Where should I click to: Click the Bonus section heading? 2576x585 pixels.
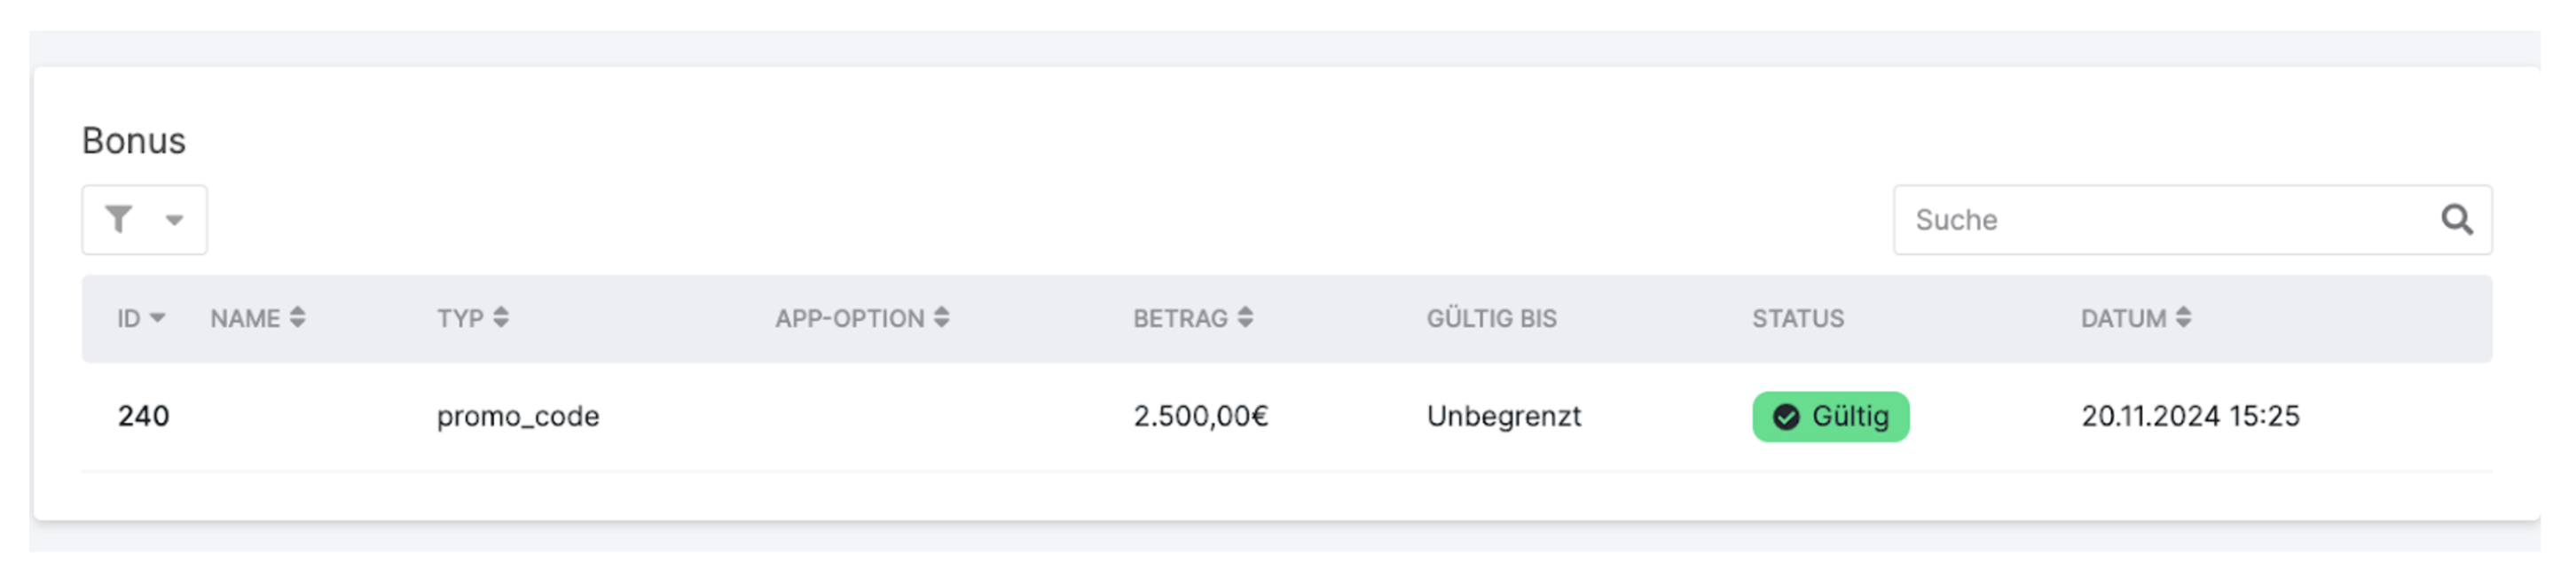click(134, 141)
